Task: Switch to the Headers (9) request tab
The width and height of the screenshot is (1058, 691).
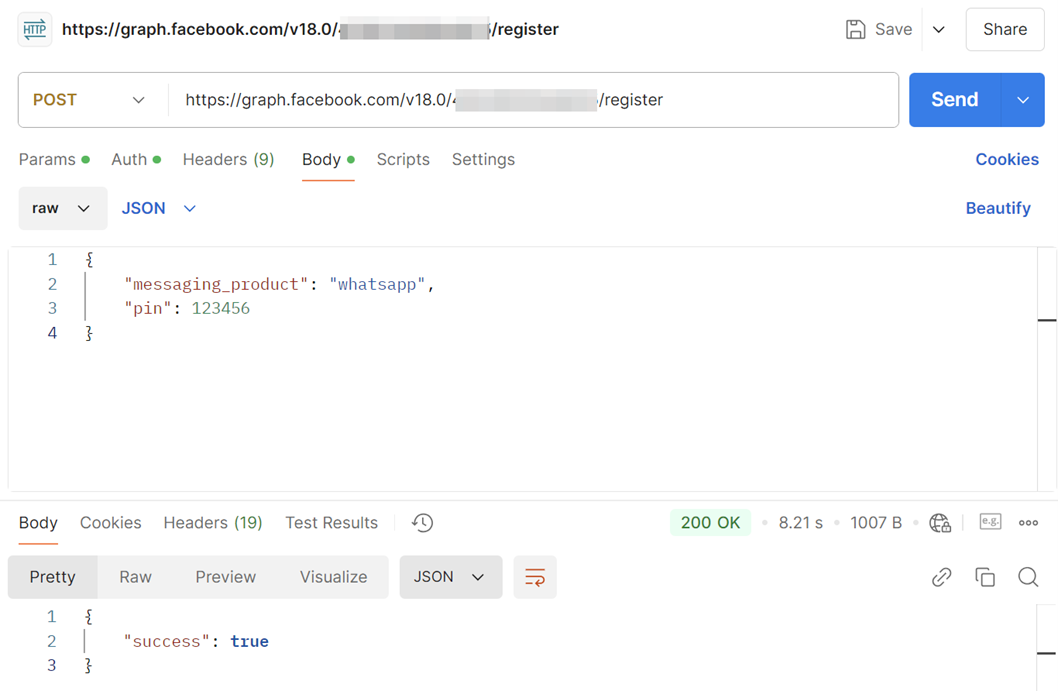Action: (x=228, y=160)
